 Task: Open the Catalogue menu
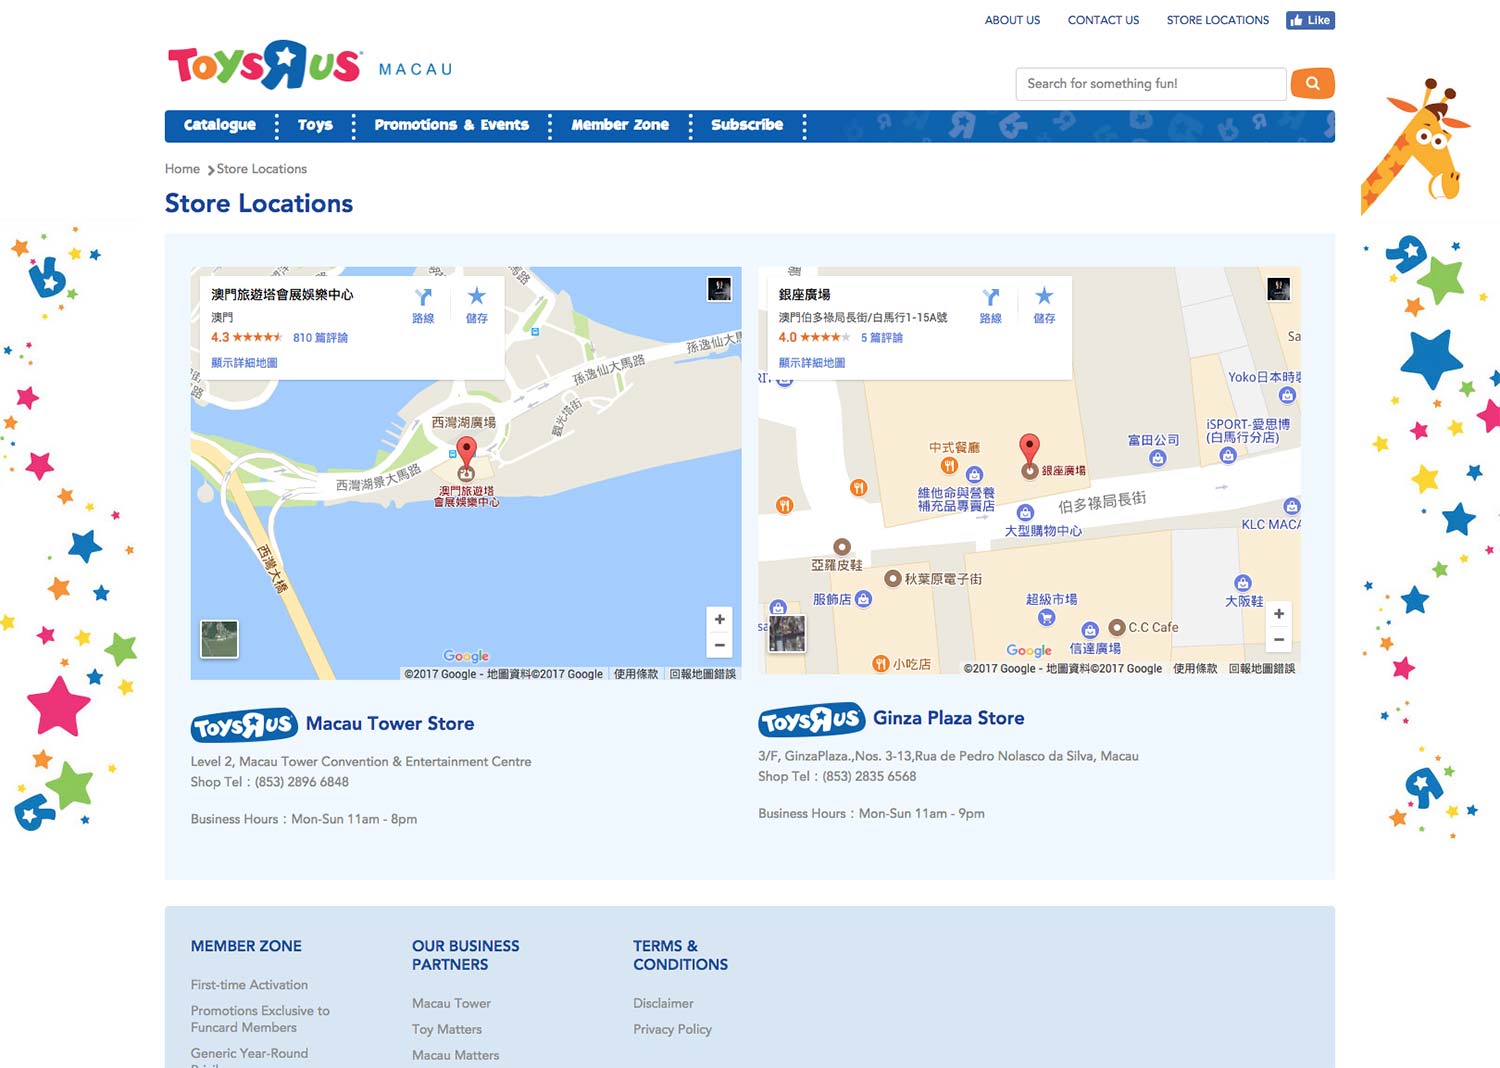220,125
